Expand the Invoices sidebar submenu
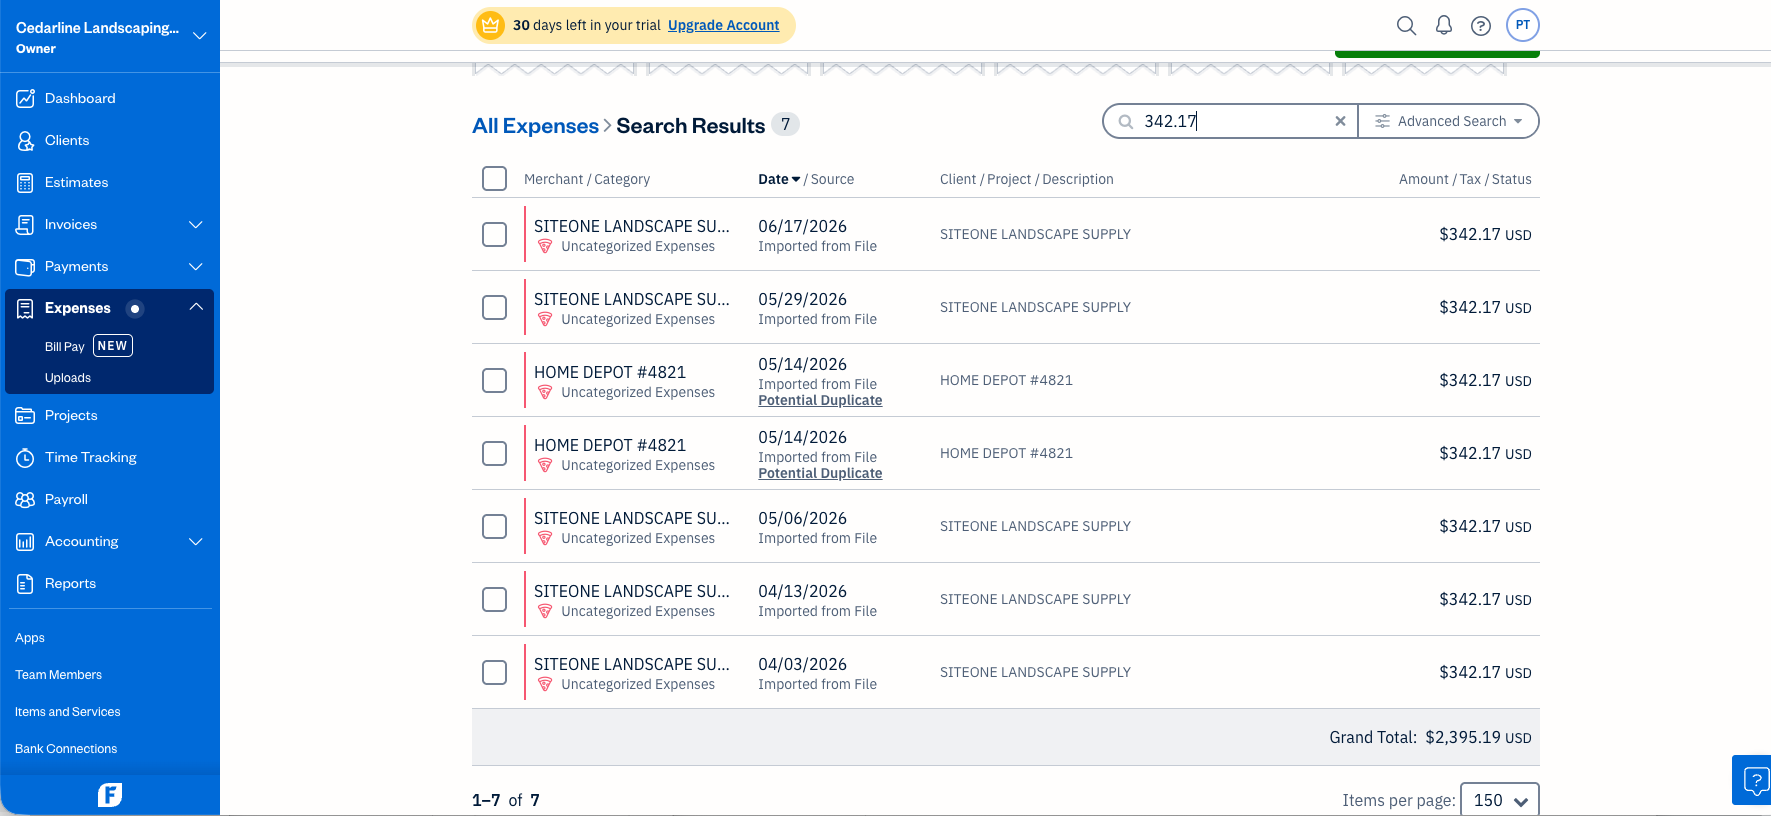The height and width of the screenshot is (816, 1771). click(196, 225)
